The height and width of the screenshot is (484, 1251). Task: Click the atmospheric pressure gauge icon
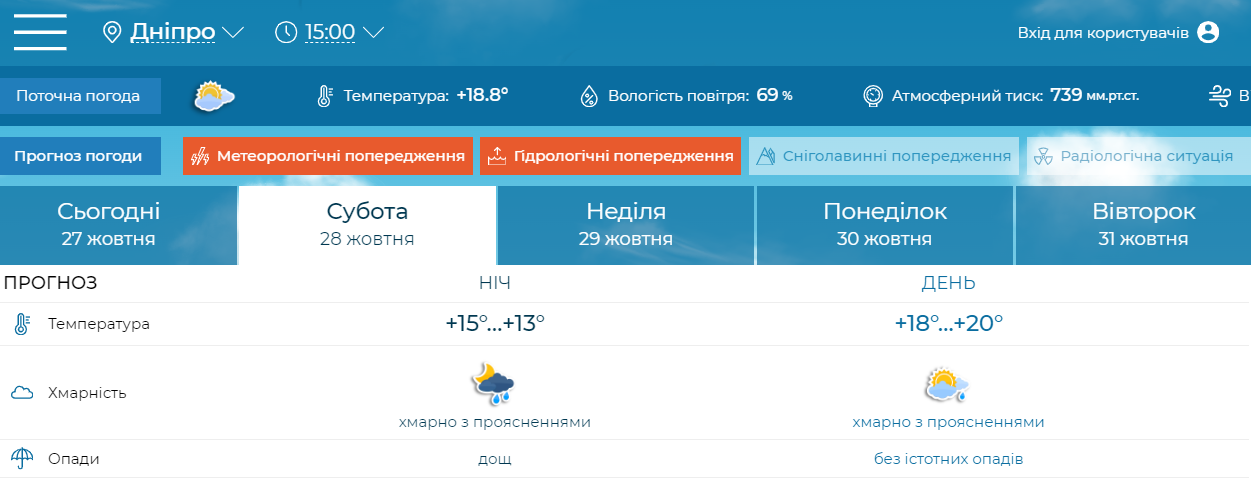873,96
